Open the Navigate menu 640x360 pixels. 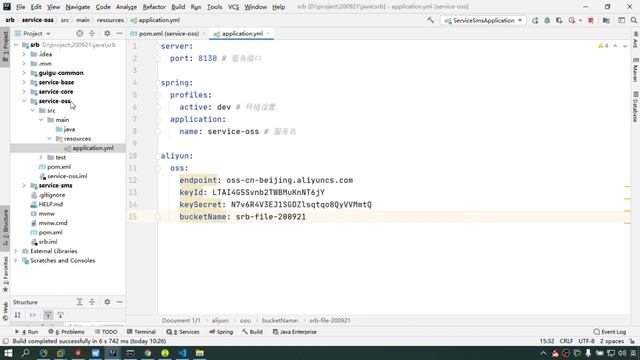tap(78, 7)
